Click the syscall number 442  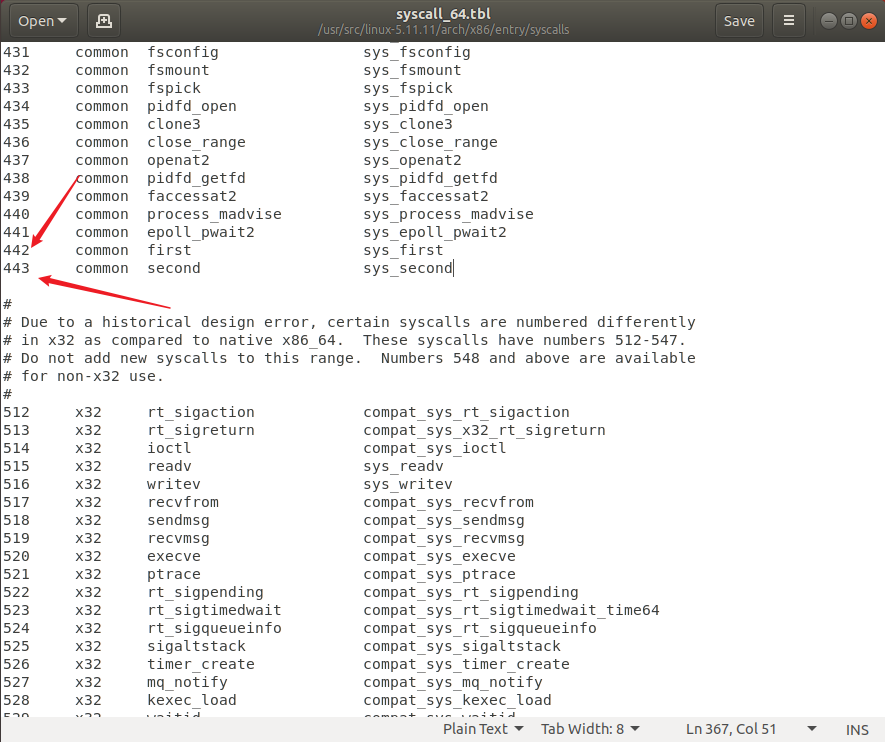point(16,250)
